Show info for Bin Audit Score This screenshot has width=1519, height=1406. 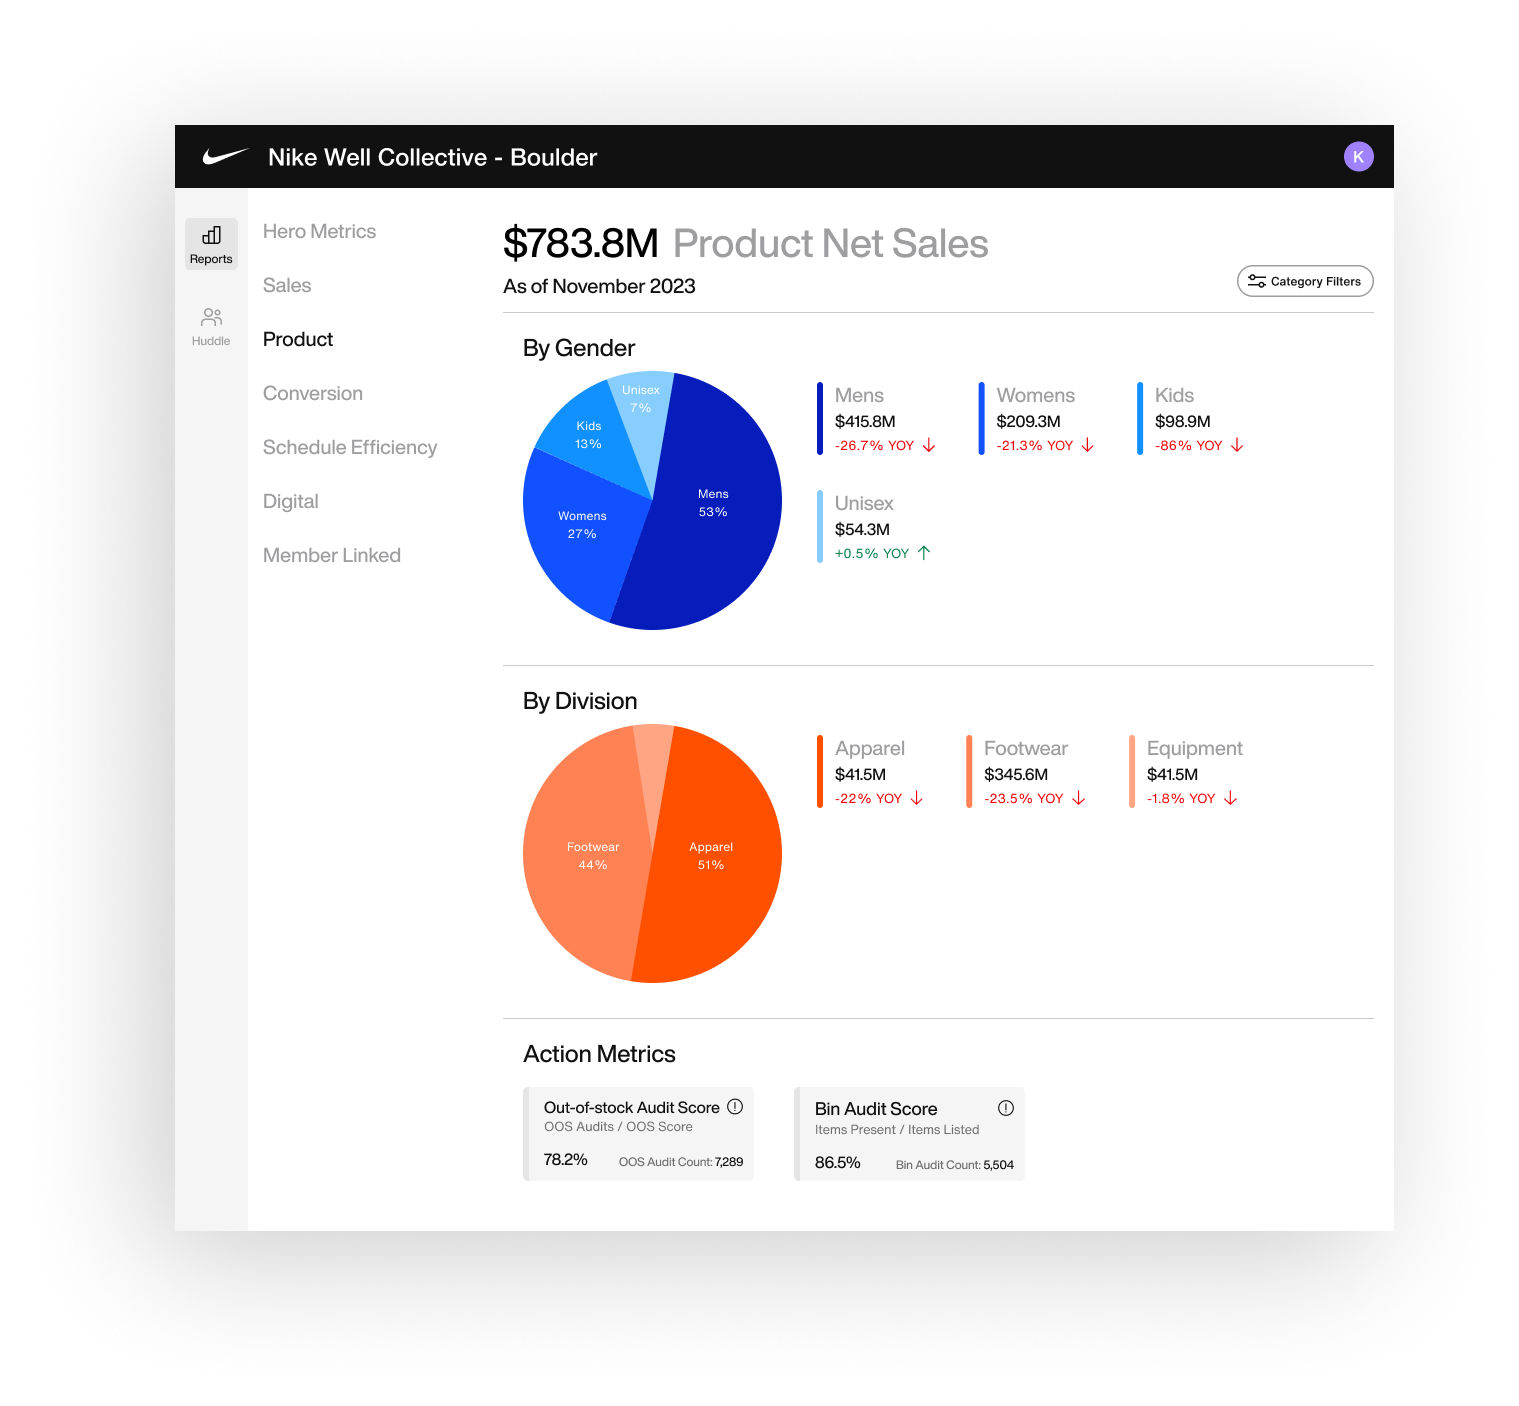(1006, 1108)
